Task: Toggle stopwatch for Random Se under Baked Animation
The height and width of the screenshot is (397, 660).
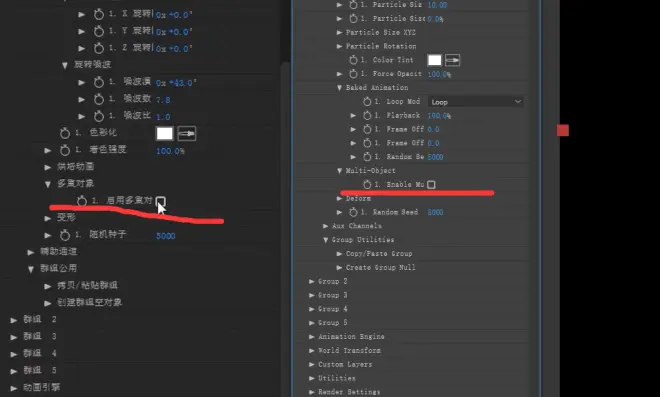Action: pos(367,157)
